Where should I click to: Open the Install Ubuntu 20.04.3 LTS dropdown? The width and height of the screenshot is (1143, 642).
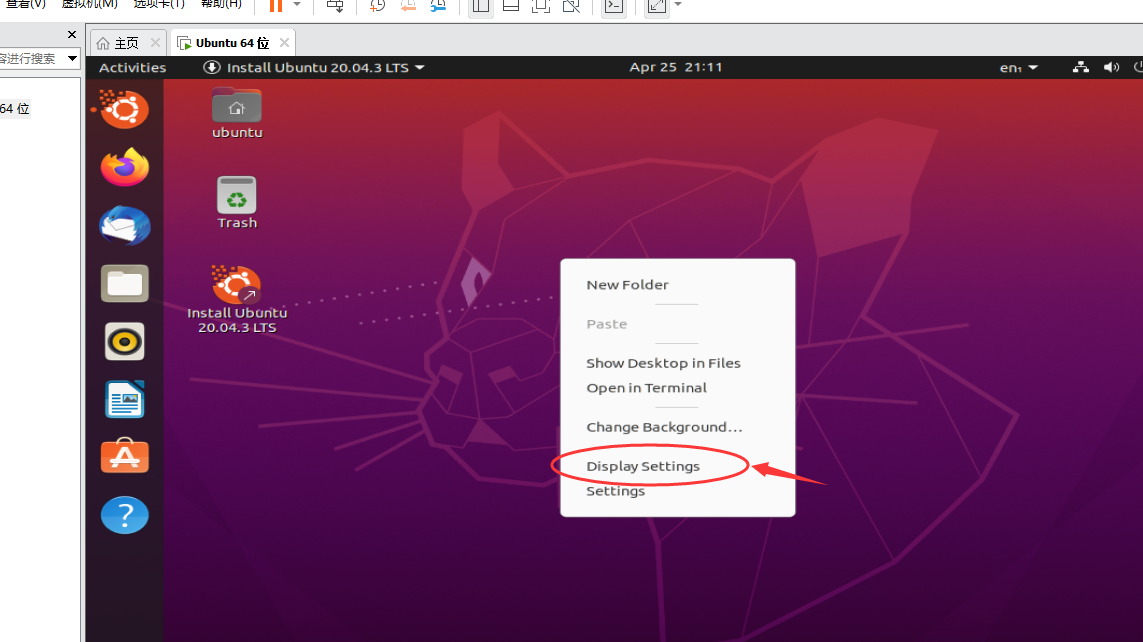[310, 67]
